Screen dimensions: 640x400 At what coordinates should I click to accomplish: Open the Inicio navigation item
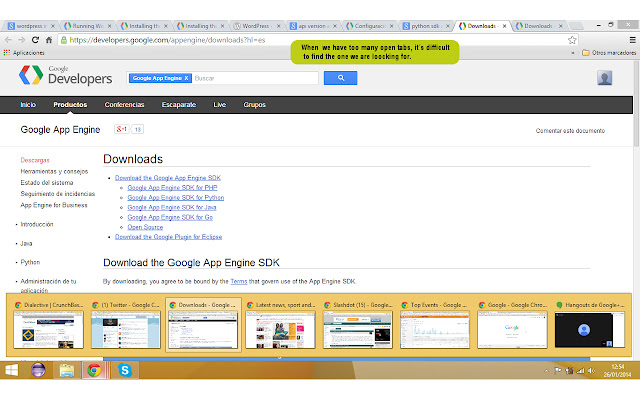pyautogui.click(x=28, y=104)
